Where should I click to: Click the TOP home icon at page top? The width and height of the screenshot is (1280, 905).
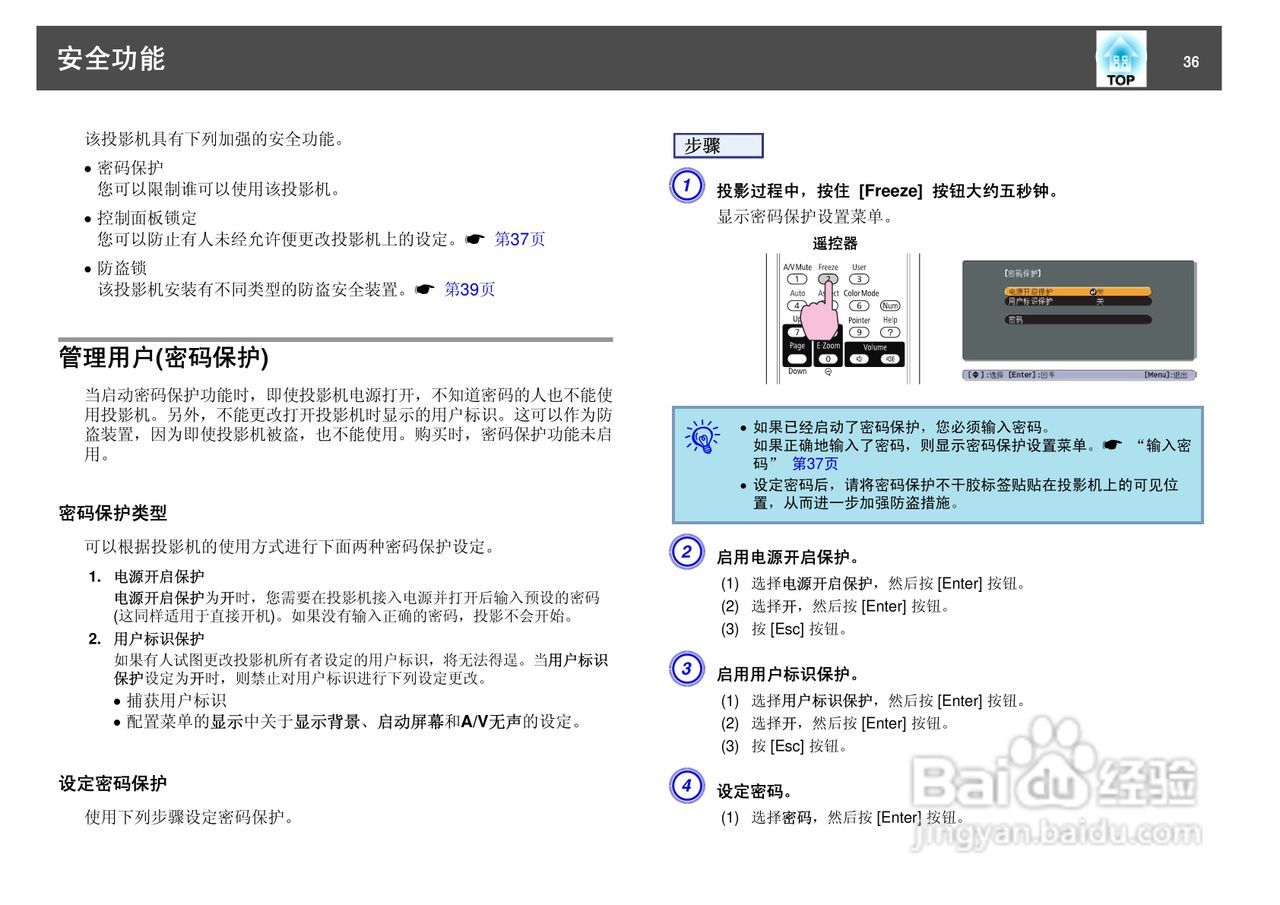pyautogui.click(x=1119, y=57)
